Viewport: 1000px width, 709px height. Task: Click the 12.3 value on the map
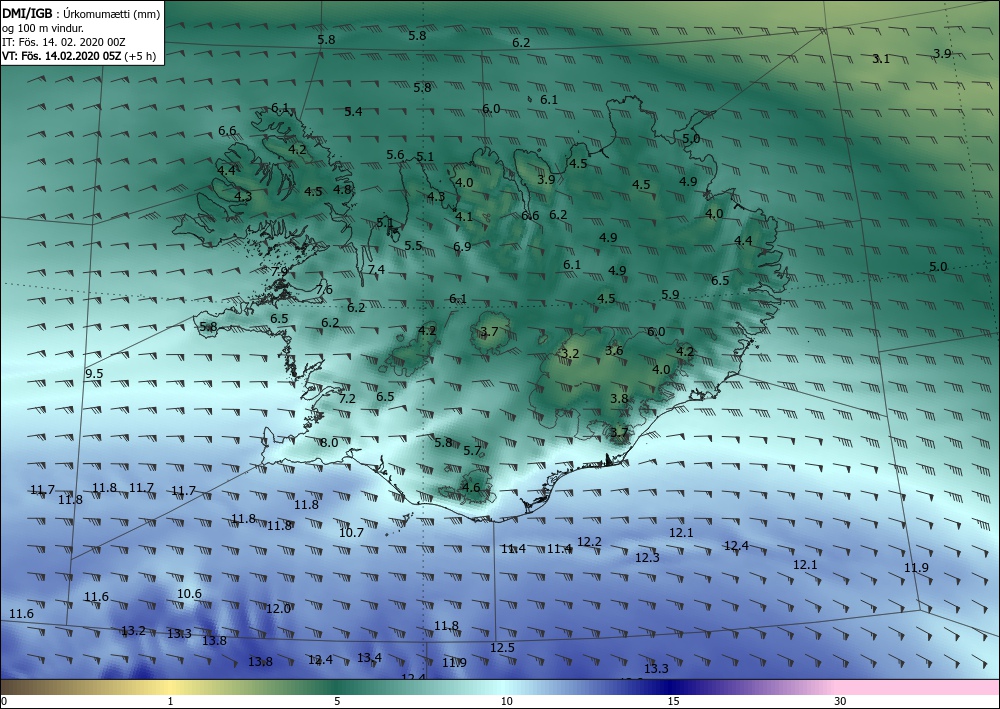click(x=647, y=557)
